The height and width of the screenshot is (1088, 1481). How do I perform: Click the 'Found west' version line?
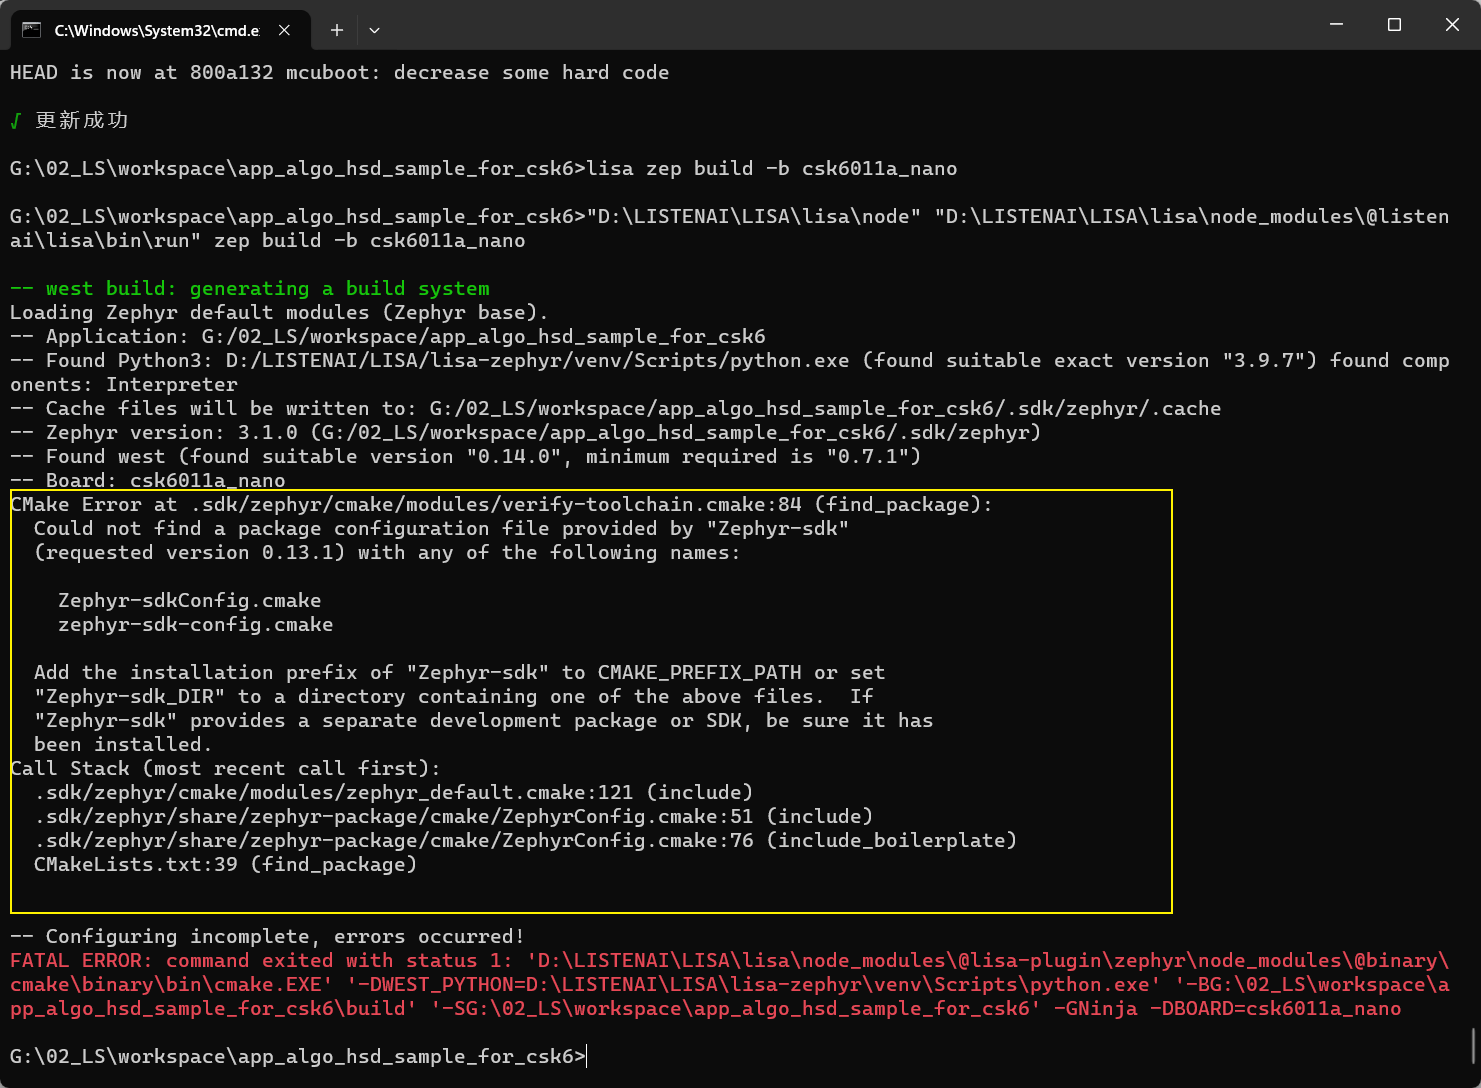(466, 456)
